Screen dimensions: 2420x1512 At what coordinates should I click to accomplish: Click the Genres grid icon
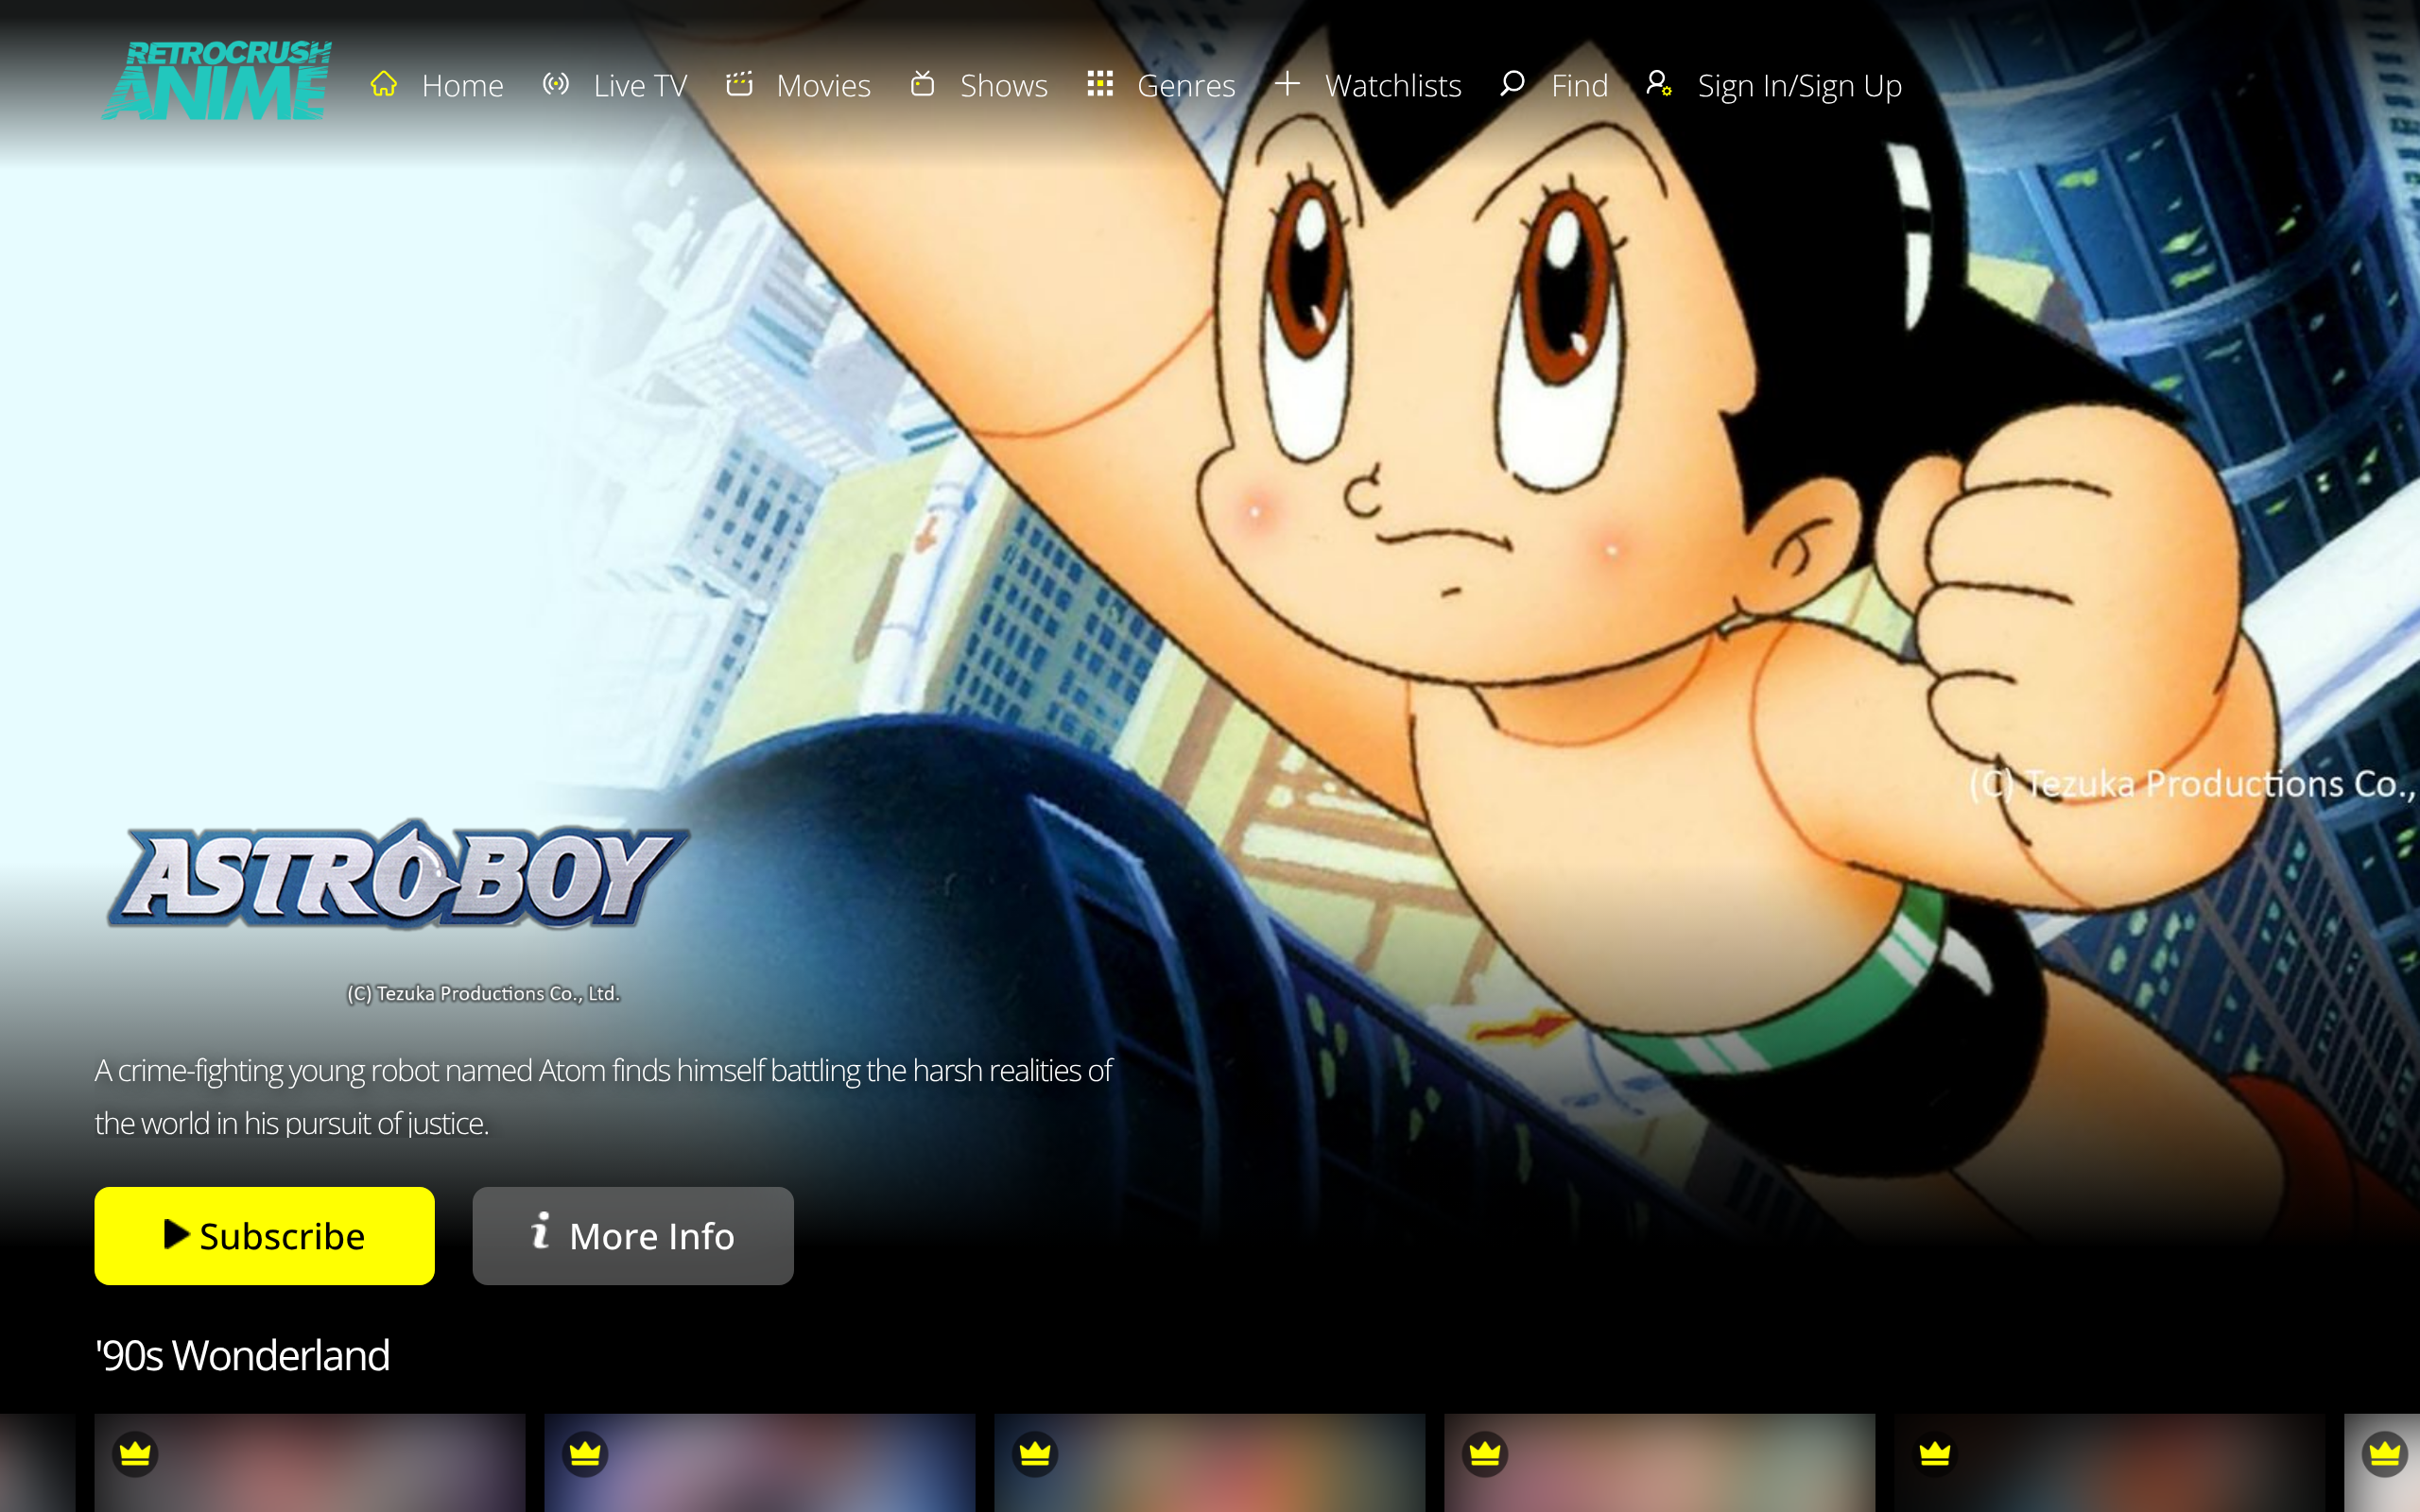coord(1100,84)
